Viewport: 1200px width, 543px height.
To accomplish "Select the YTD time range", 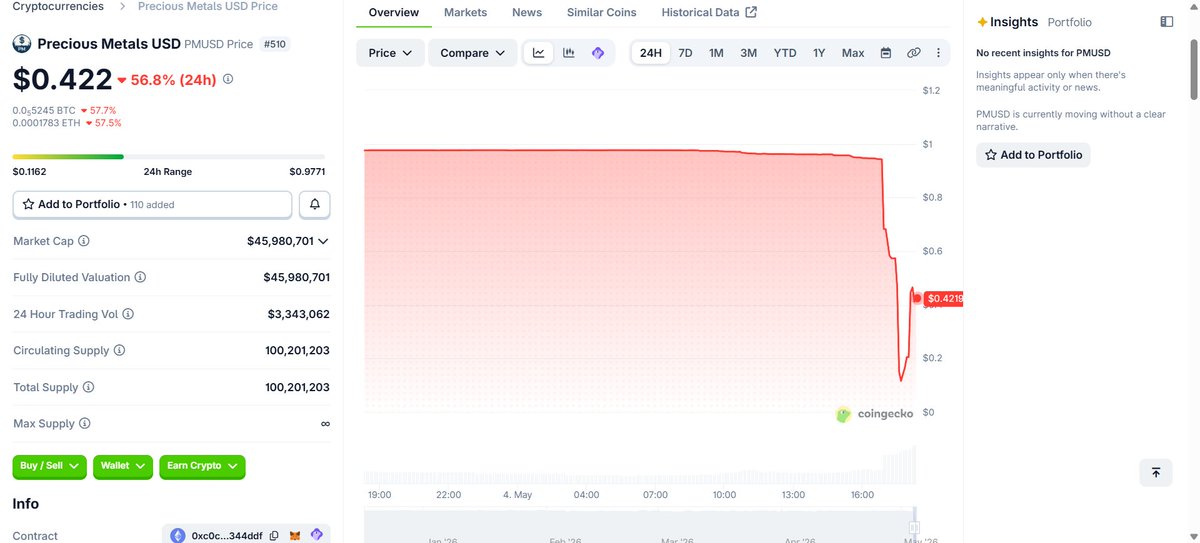I will coord(785,53).
